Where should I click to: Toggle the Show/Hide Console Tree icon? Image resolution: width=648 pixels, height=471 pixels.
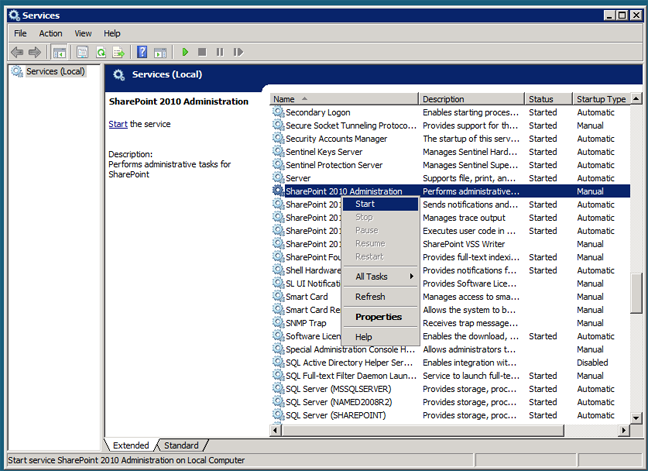point(59,52)
